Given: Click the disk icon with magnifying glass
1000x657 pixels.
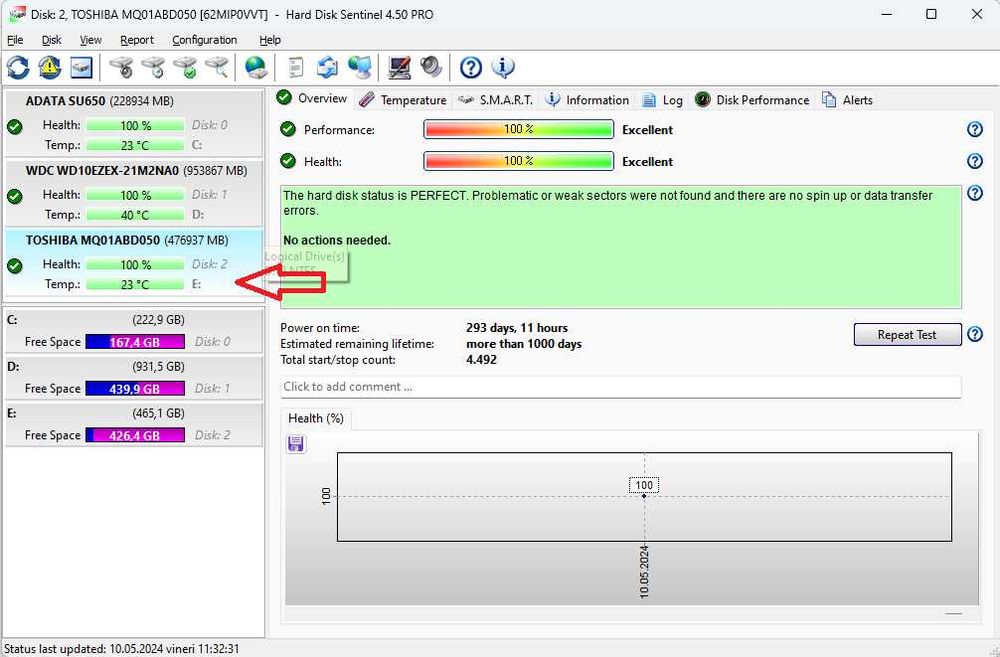Looking at the screenshot, I should point(217,67).
